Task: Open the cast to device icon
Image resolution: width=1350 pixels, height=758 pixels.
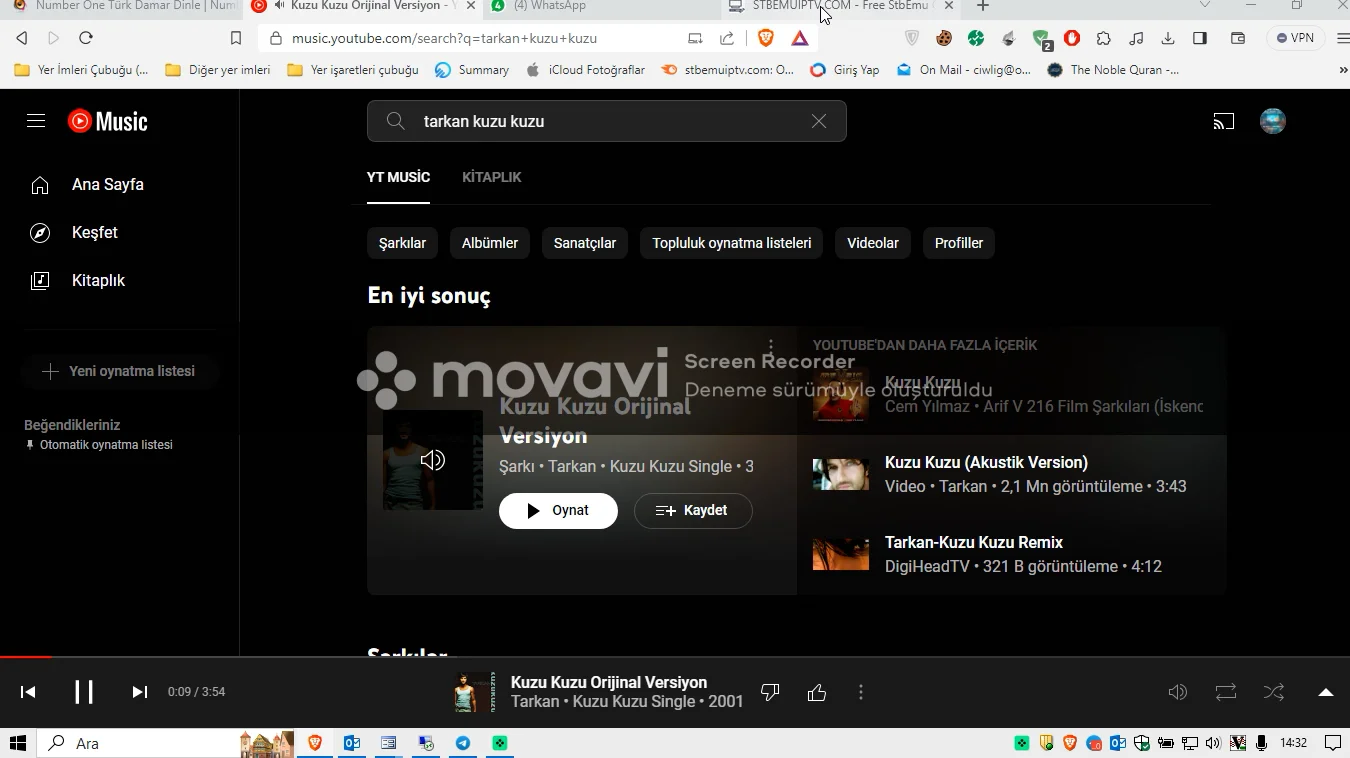Action: 1224,121
